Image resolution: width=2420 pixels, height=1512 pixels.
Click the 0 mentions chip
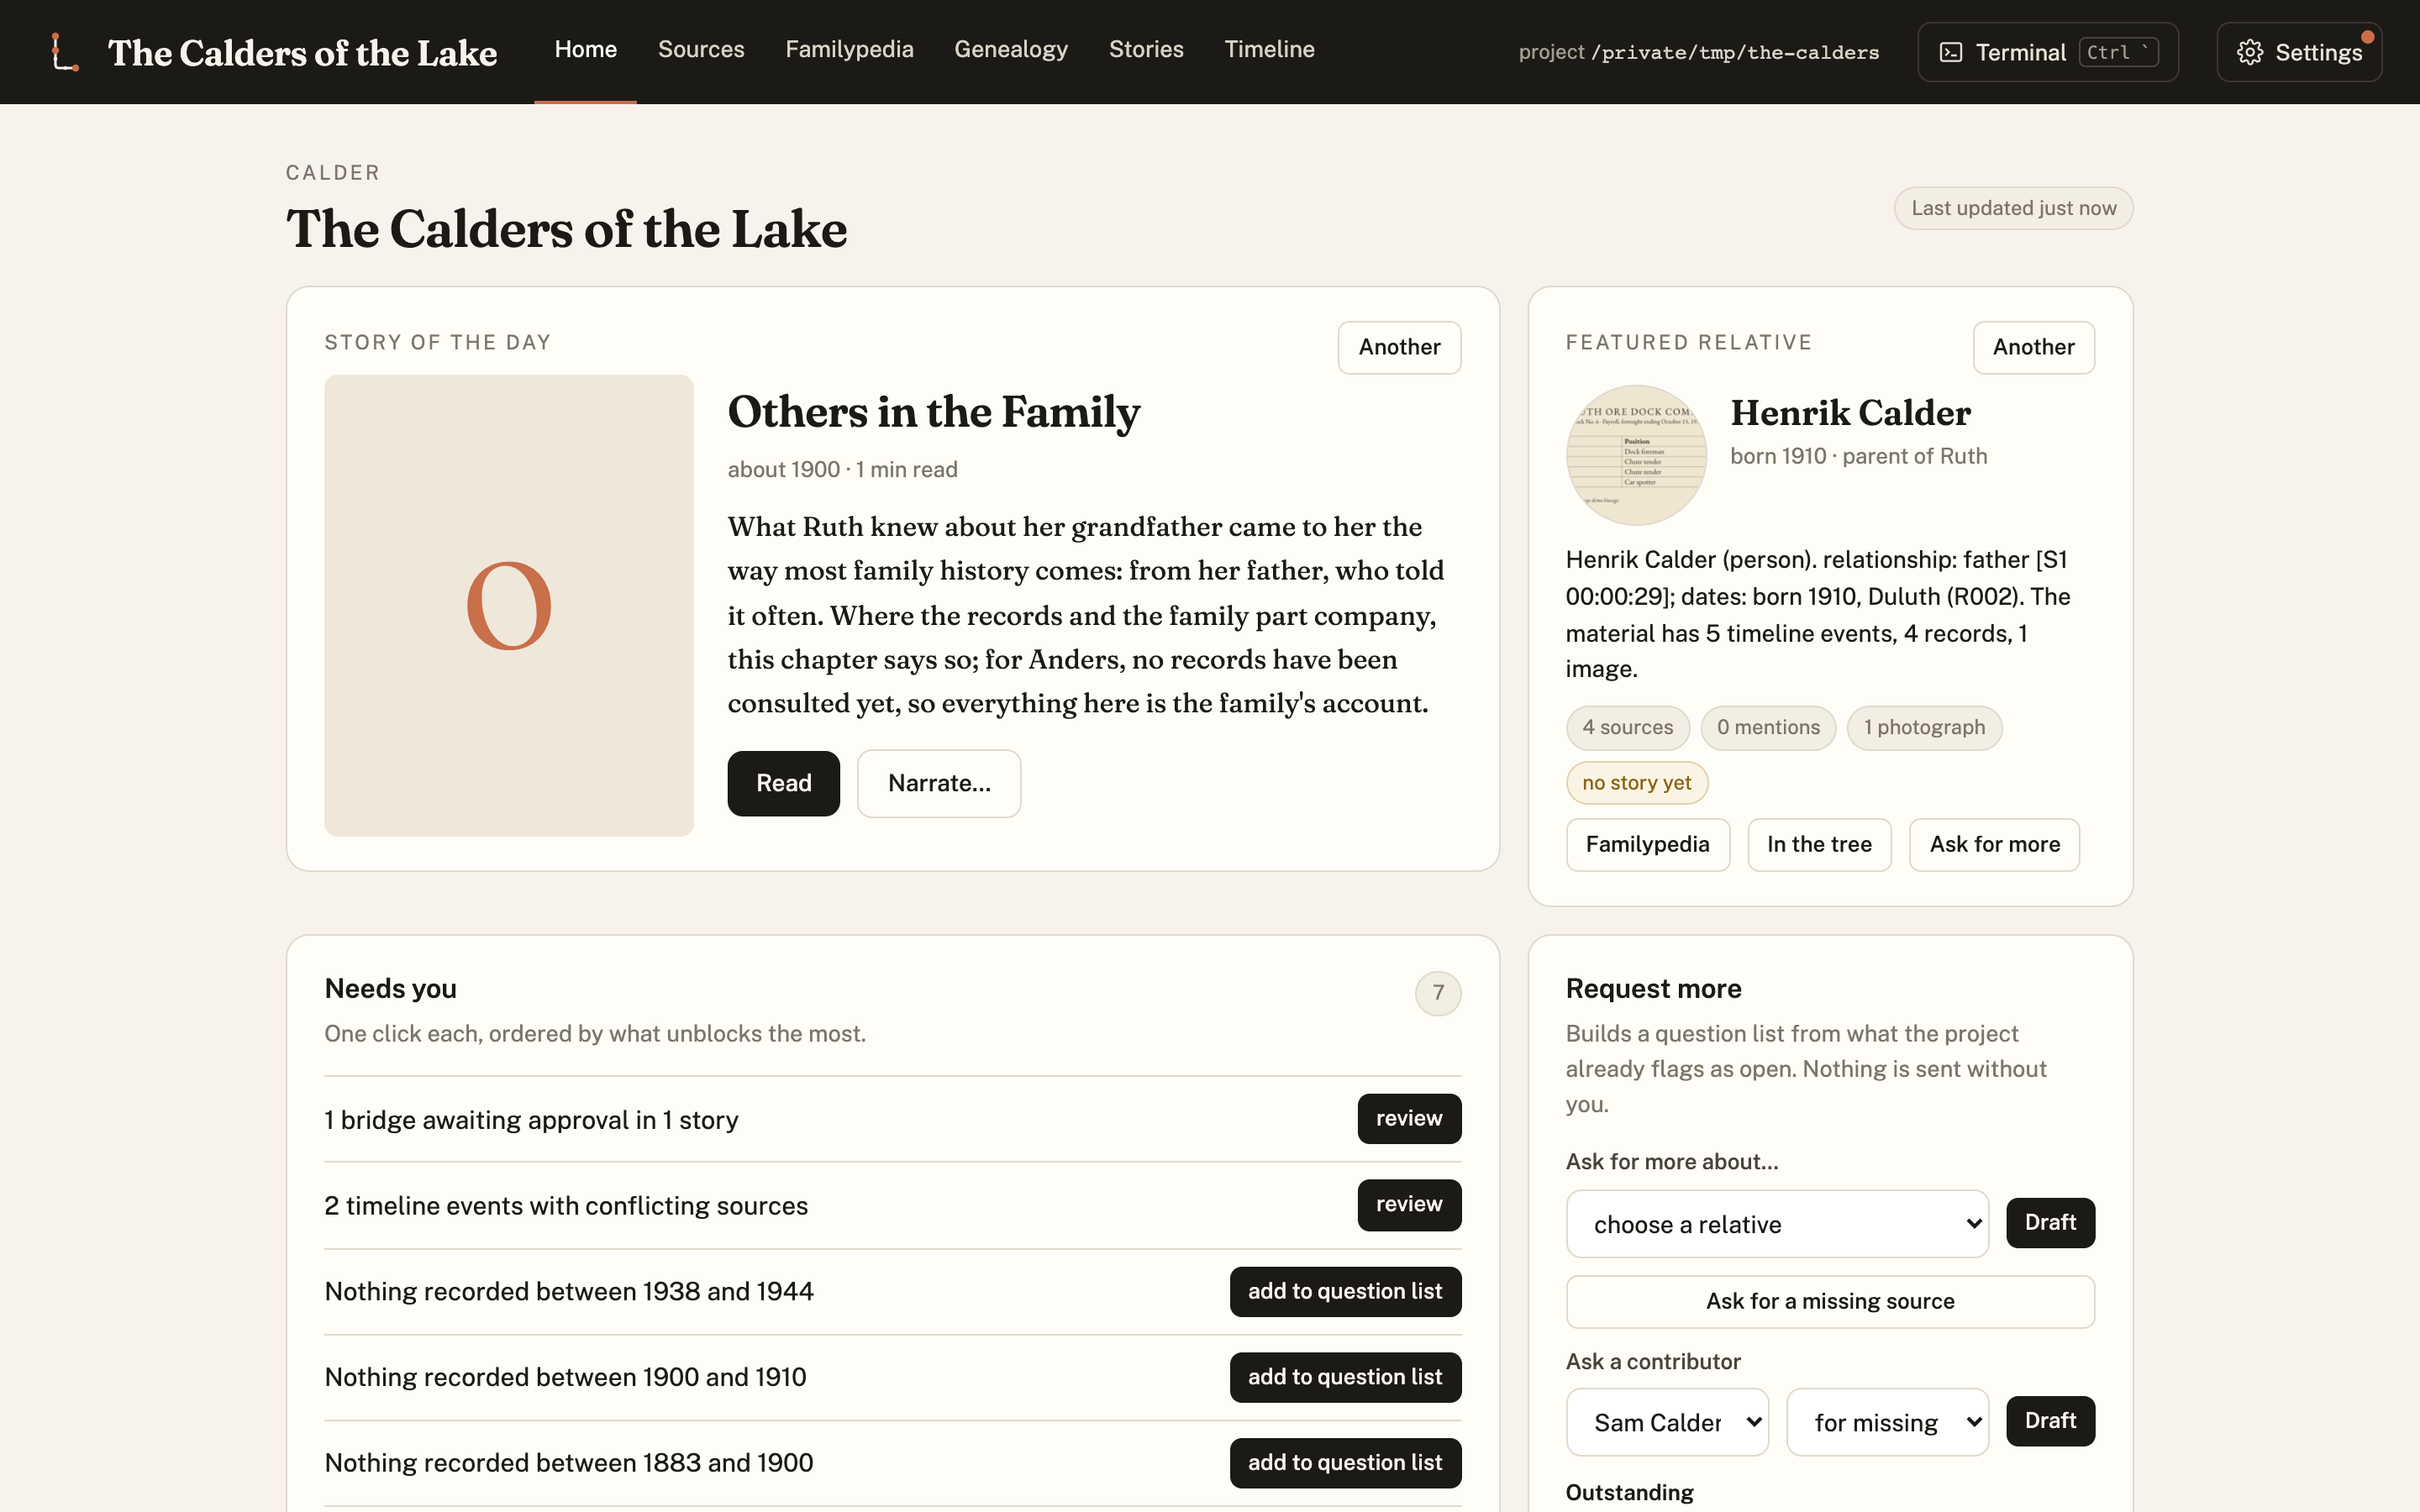(1768, 727)
